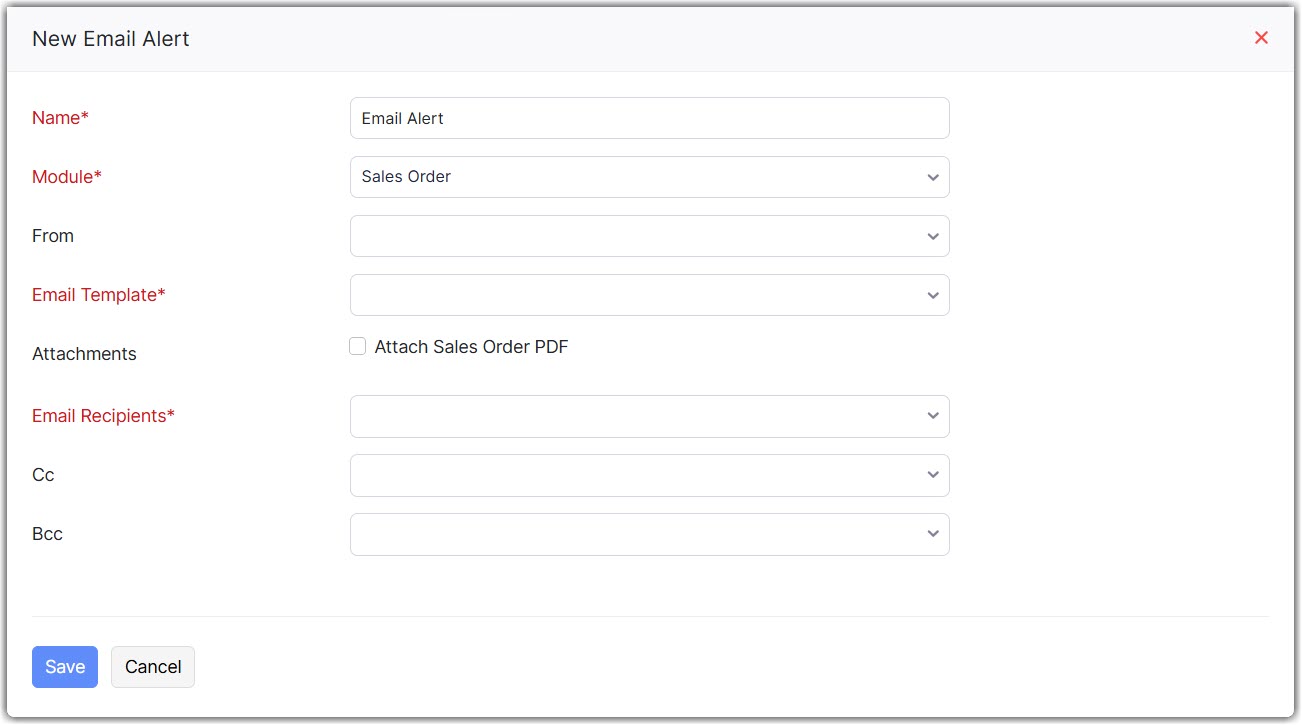Click the From field label

click(53, 236)
